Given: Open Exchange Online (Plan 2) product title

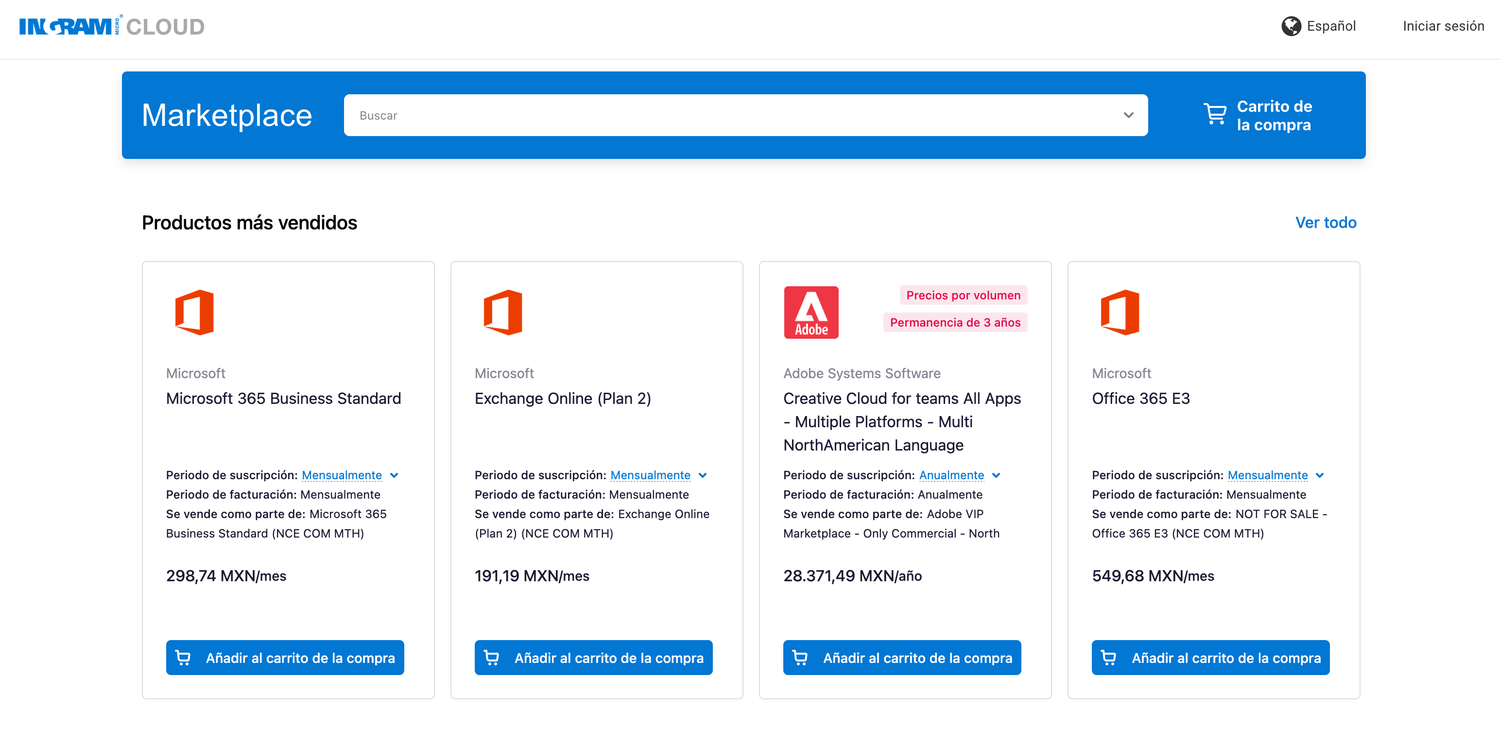Looking at the screenshot, I should (563, 398).
